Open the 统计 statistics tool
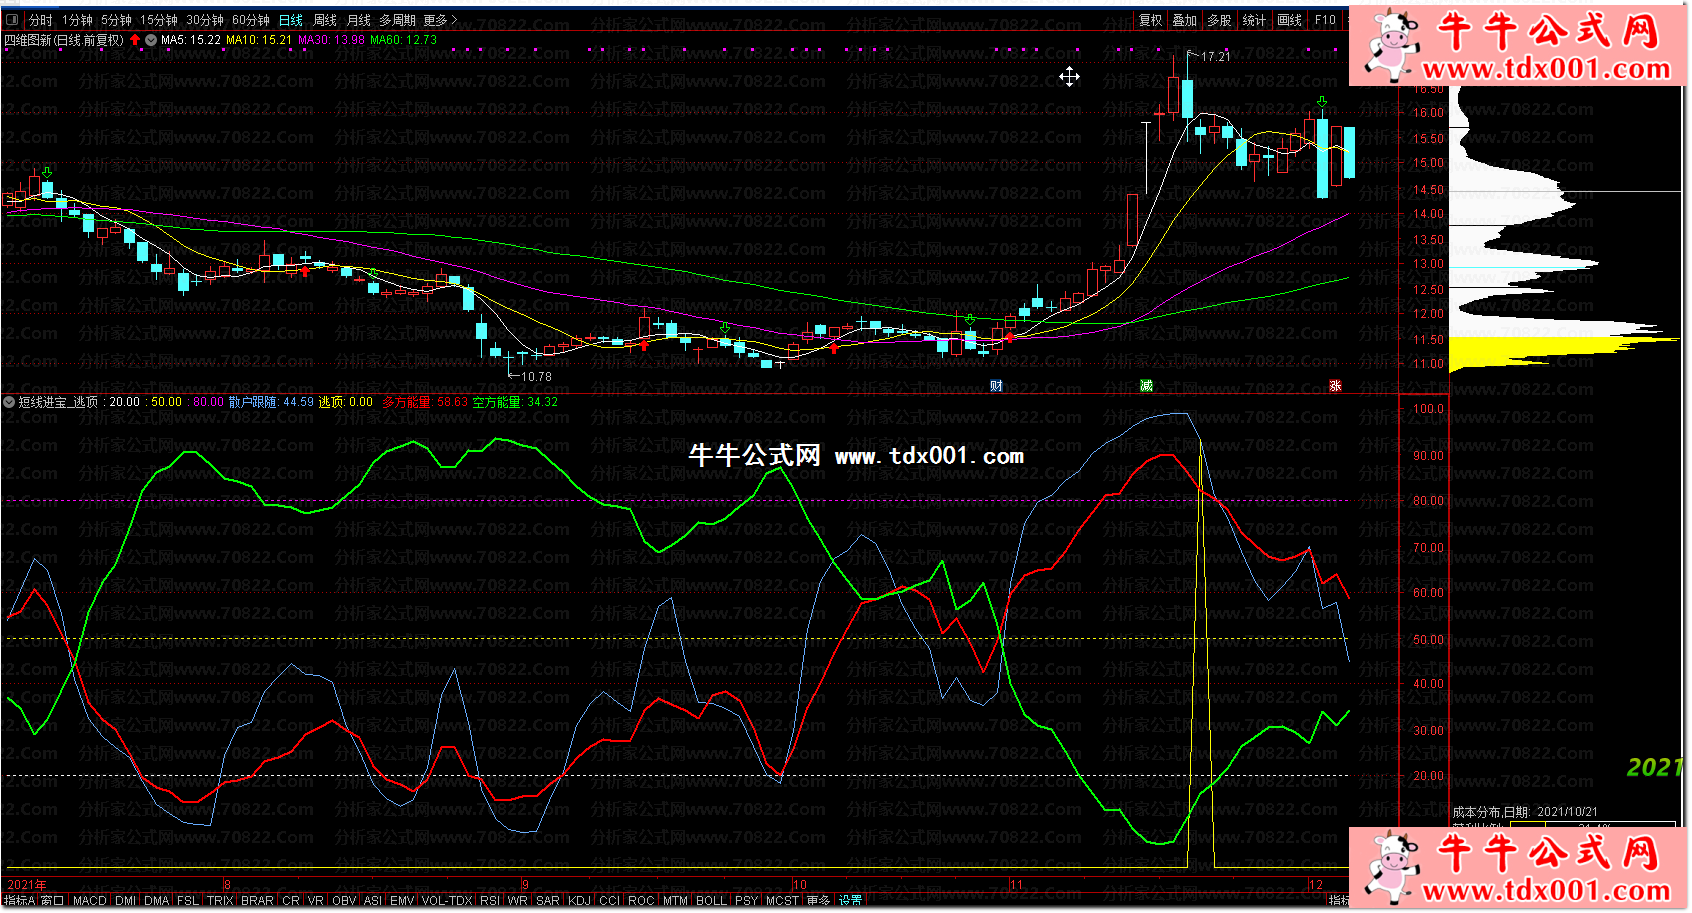 click(1254, 20)
